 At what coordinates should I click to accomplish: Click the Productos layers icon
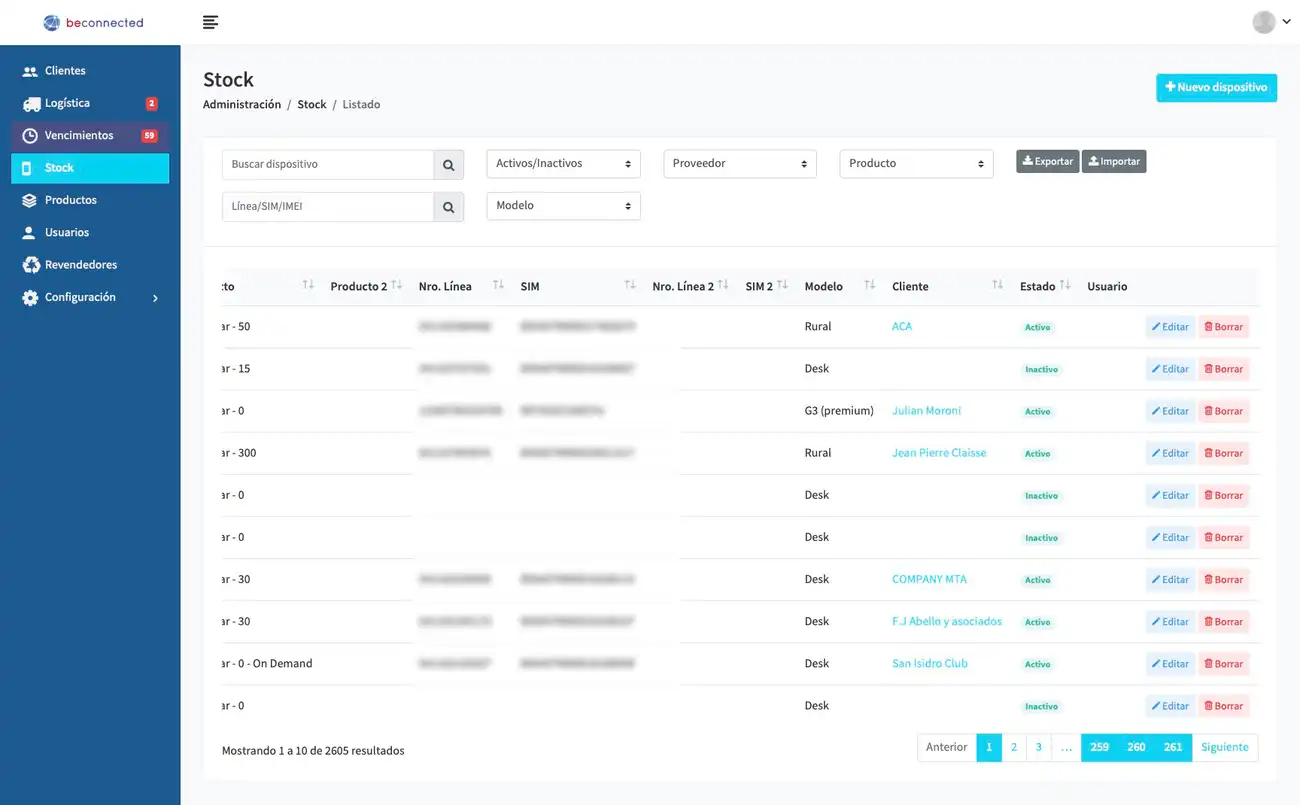pos(30,200)
